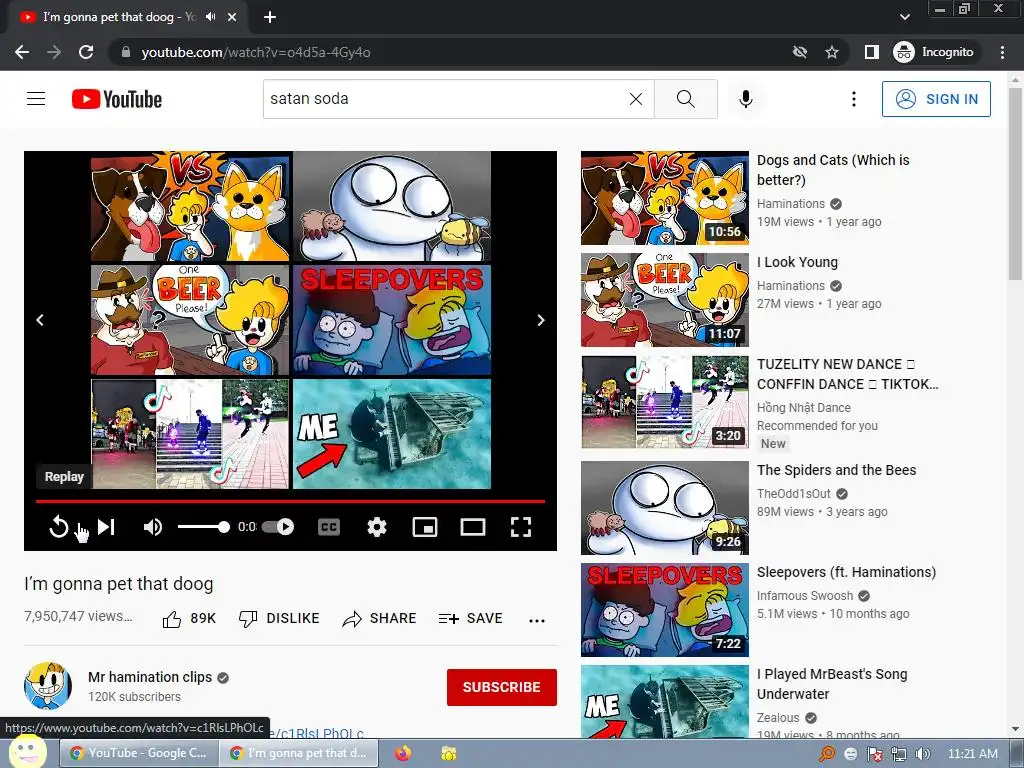Click the SIGN IN button

(936, 99)
